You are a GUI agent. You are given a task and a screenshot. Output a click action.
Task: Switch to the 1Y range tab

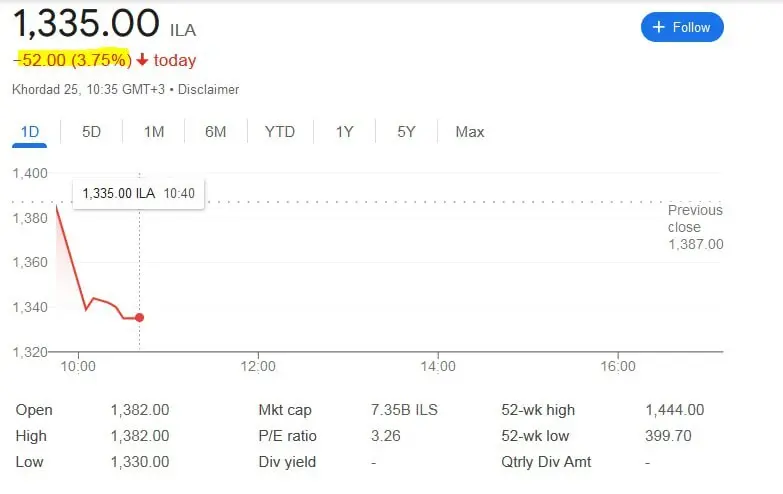coord(344,132)
